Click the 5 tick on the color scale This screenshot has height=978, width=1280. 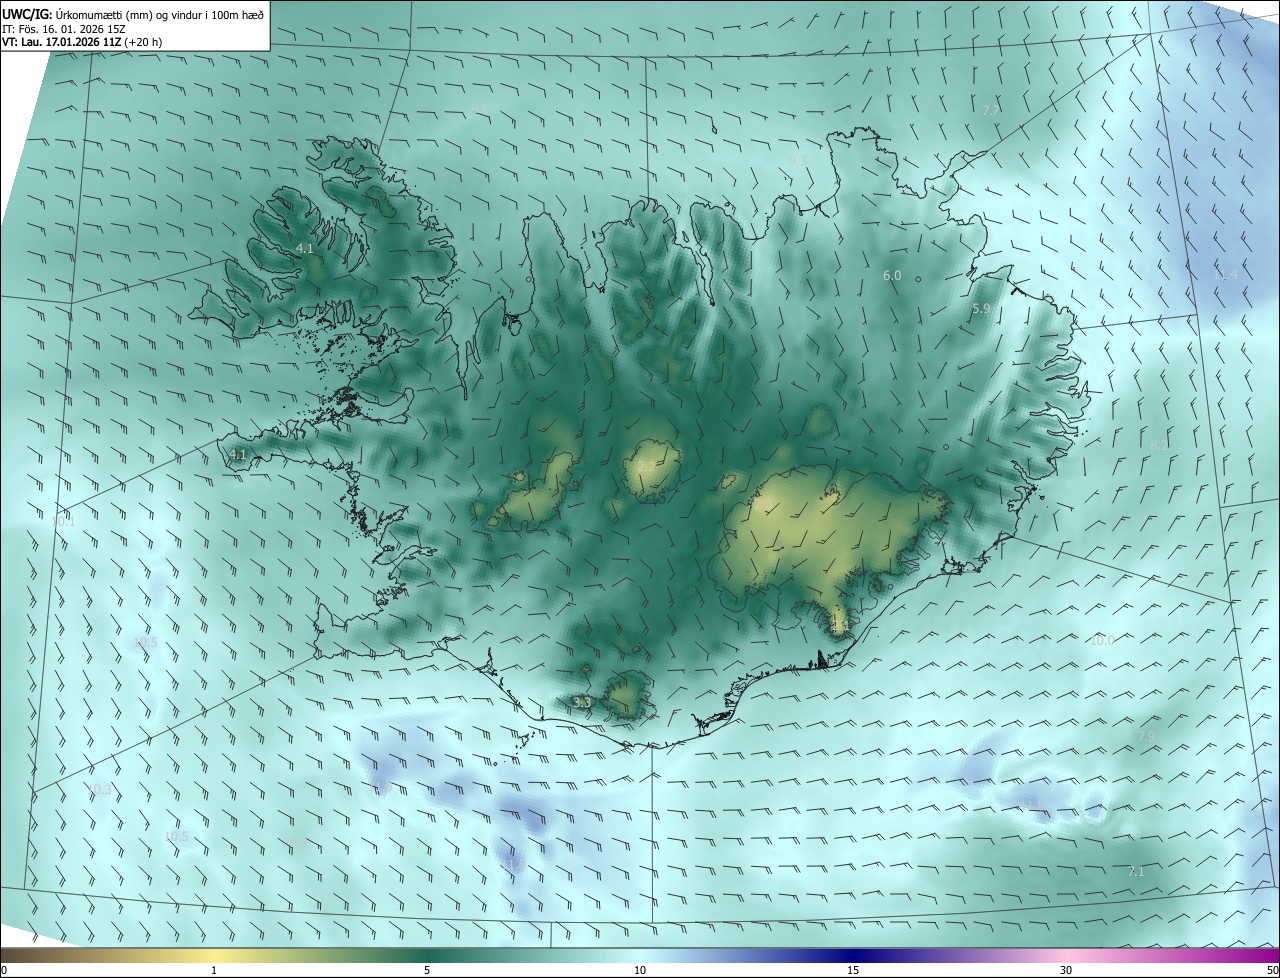point(427,970)
